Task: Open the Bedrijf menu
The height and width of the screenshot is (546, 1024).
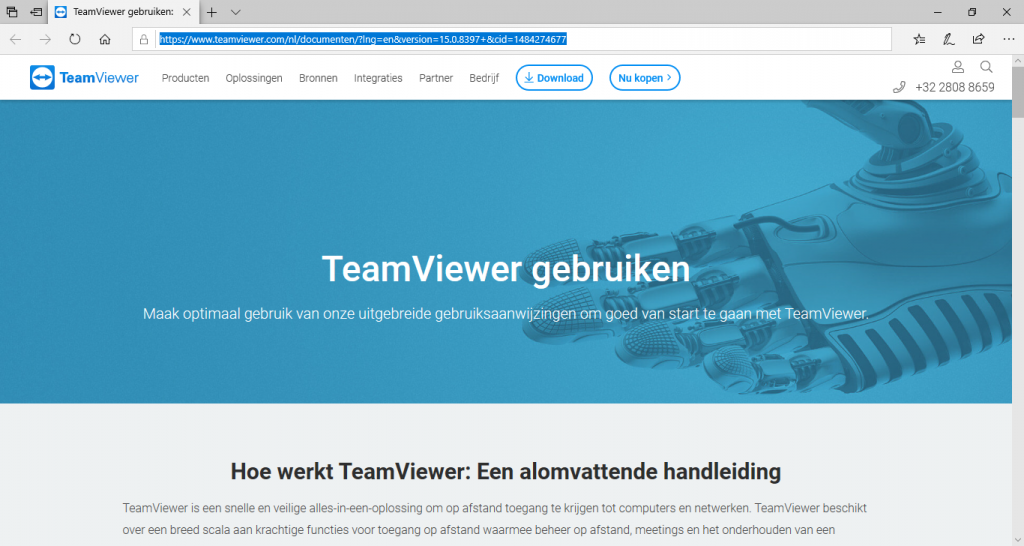Action: (484, 78)
